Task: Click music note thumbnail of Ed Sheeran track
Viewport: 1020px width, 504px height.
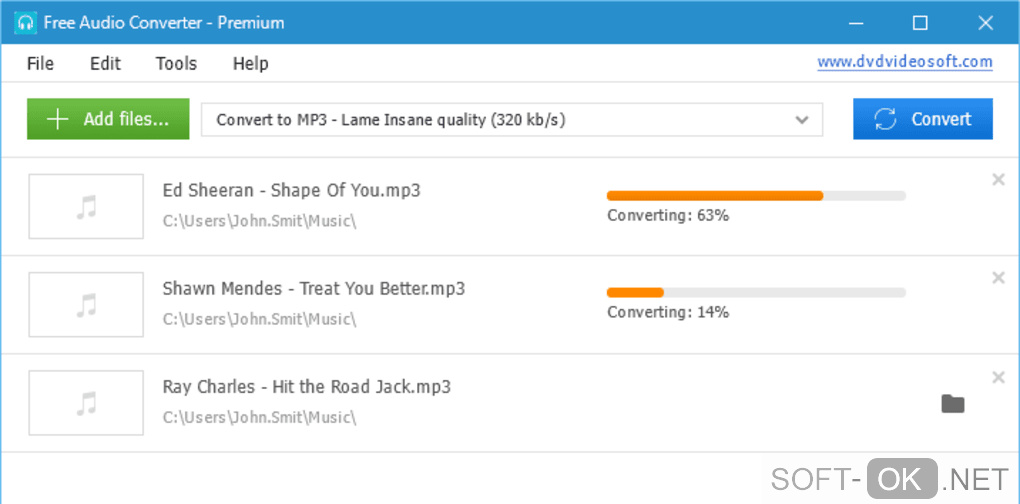Action: point(86,206)
